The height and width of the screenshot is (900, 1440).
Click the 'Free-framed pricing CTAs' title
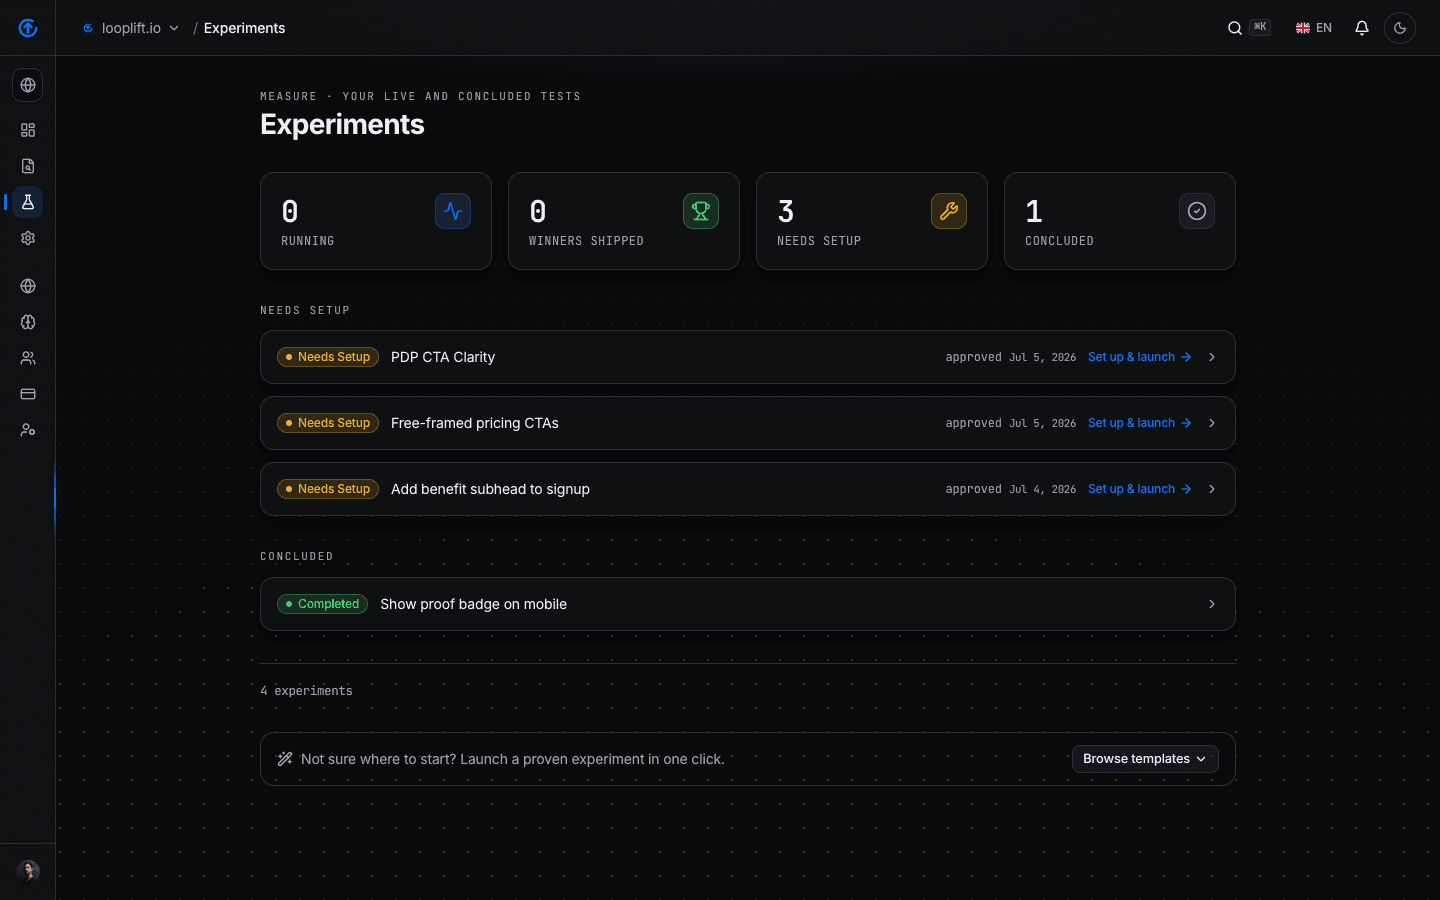click(x=475, y=423)
